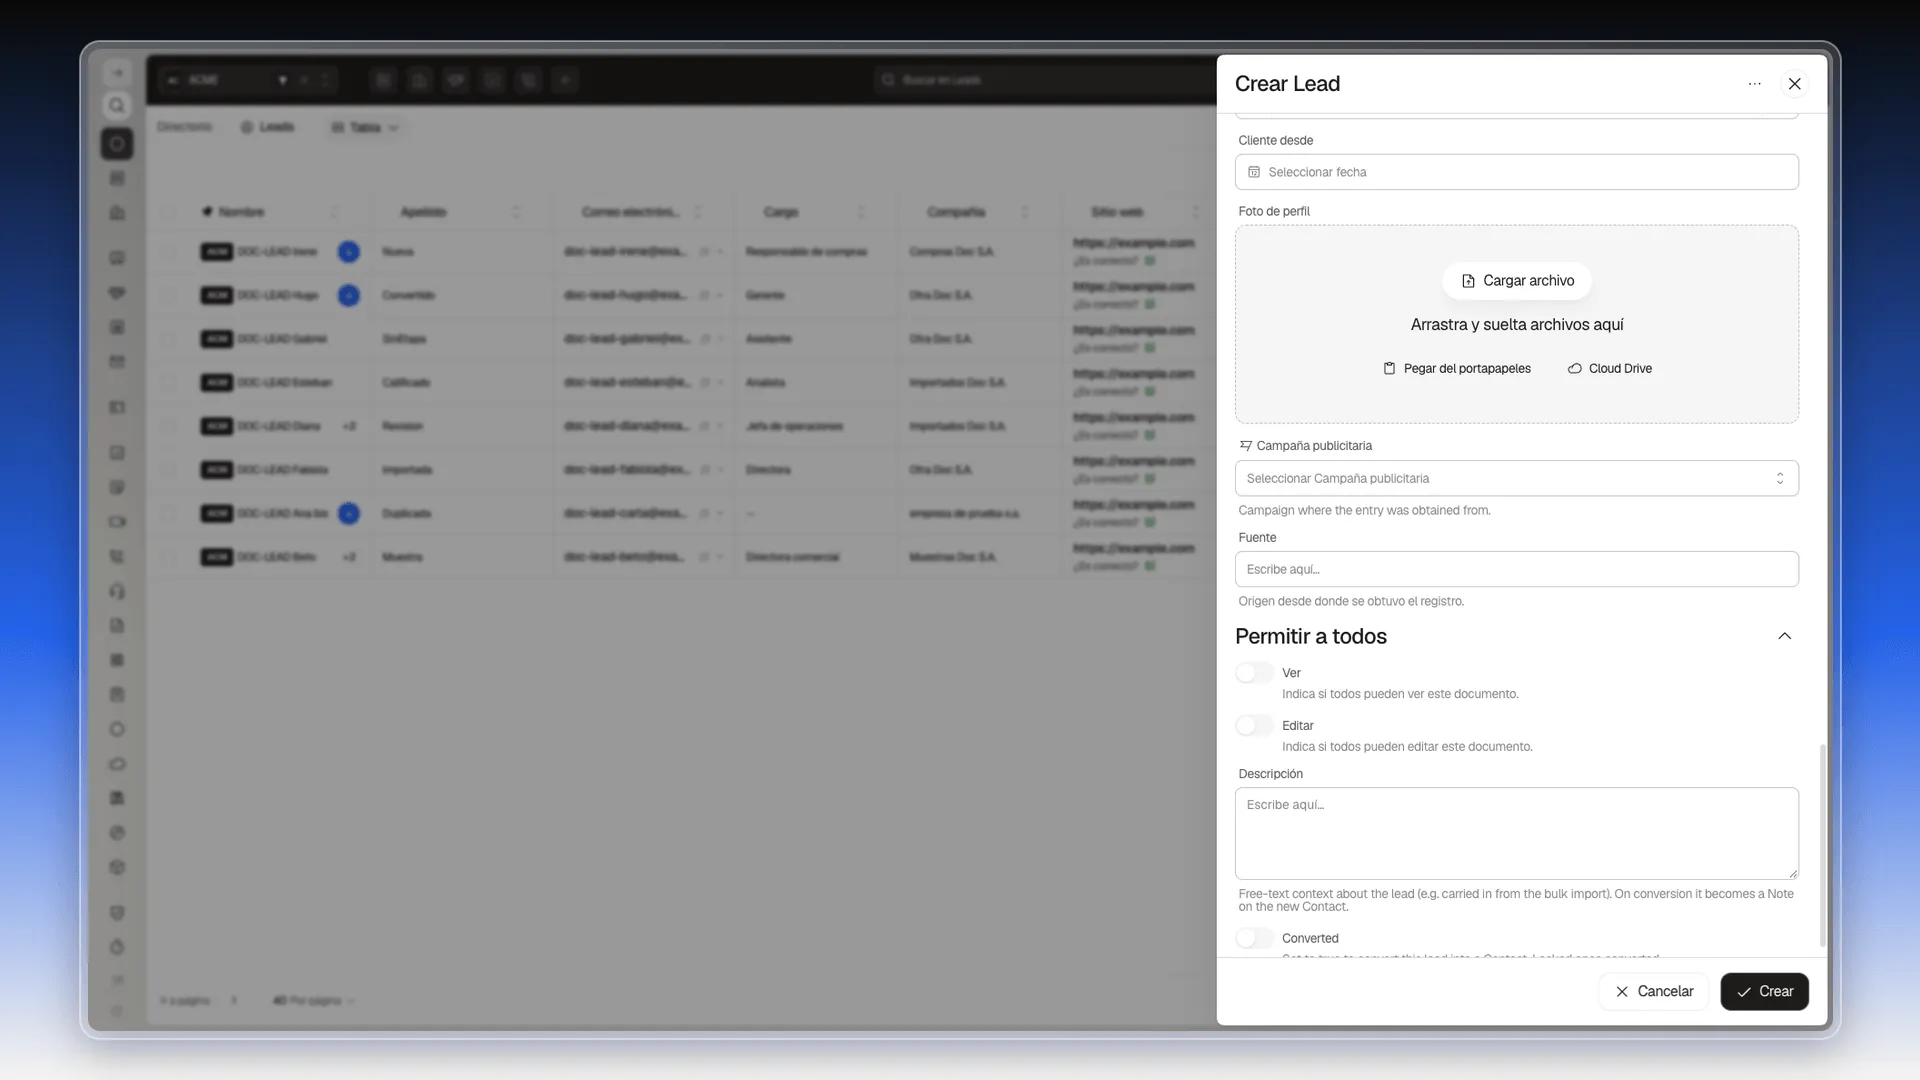Click the Cargo column header
The image size is (1920, 1080).
(x=781, y=212)
